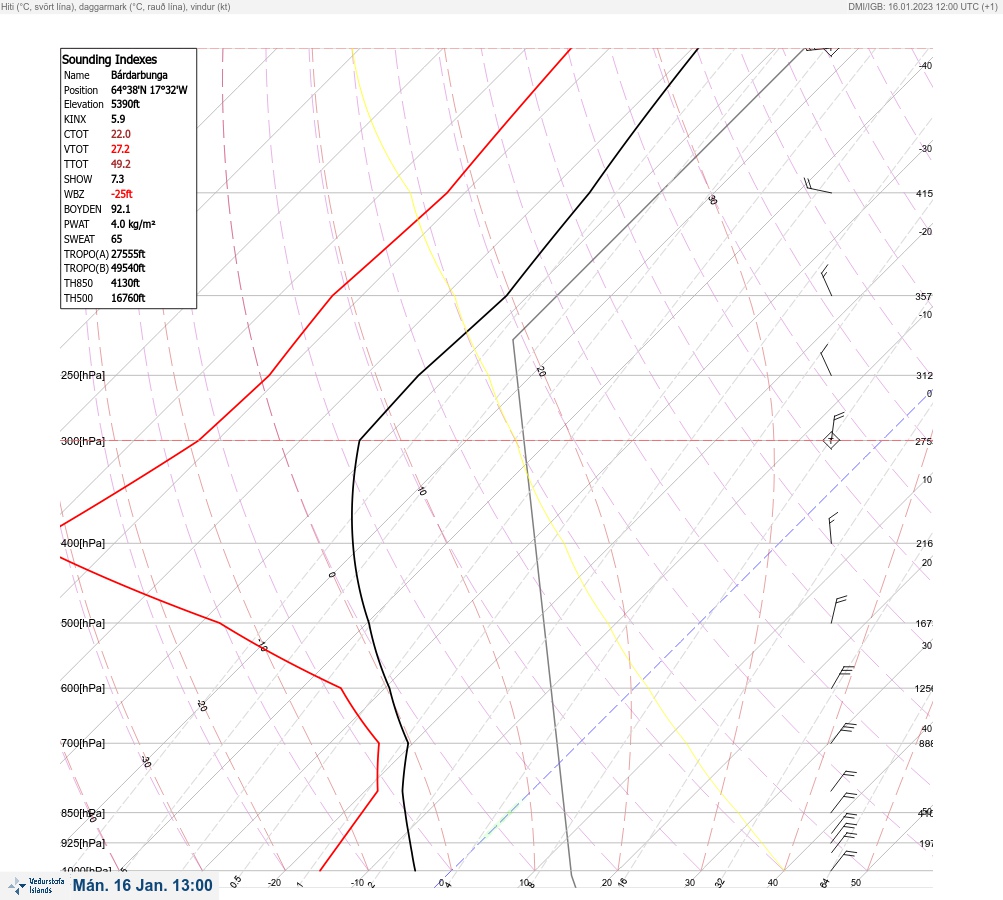1003x900 pixels.
Task: Click the 357 height label on right edge
Action: point(924,296)
